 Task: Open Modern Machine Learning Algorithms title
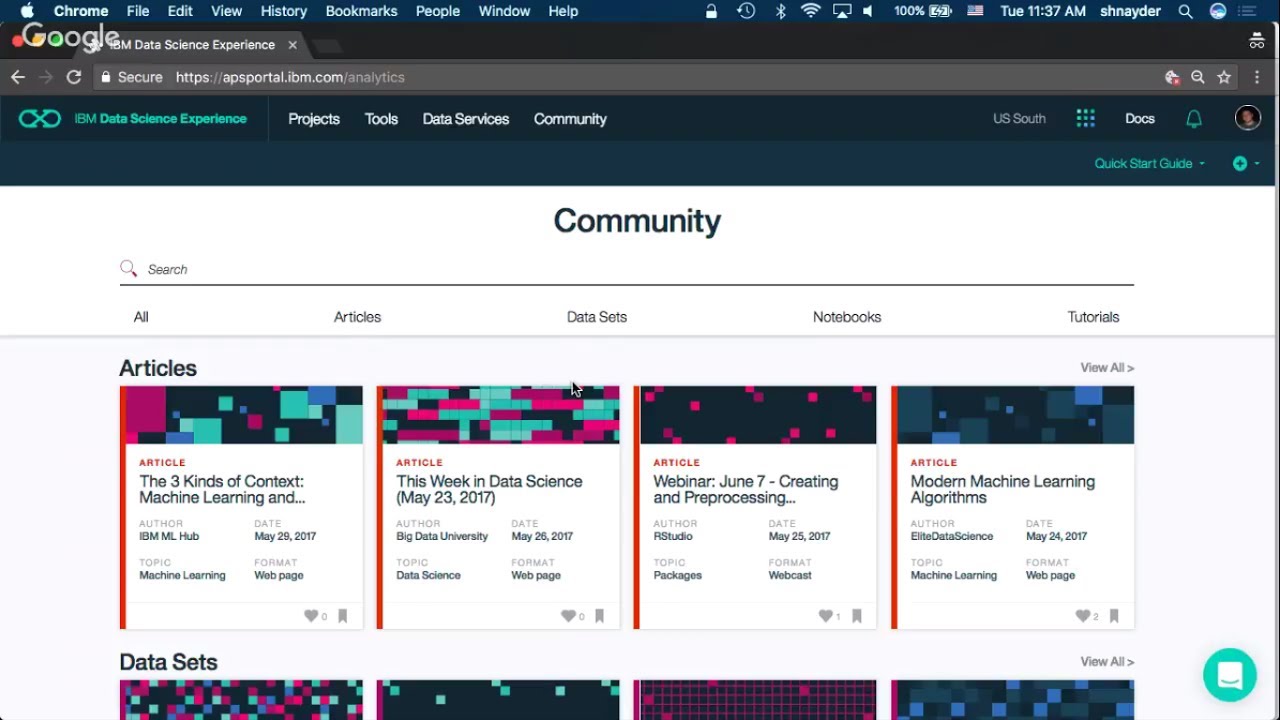click(x=1003, y=489)
